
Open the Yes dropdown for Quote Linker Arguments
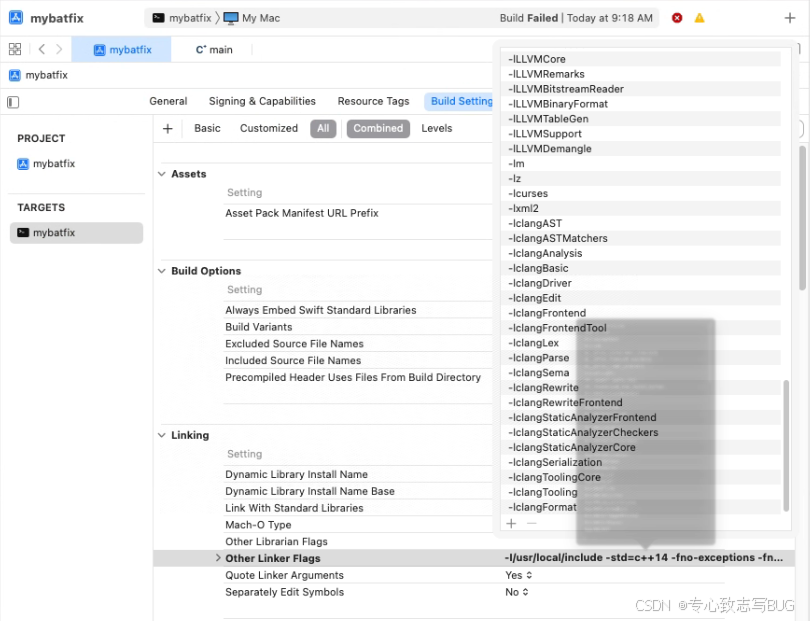coord(518,575)
